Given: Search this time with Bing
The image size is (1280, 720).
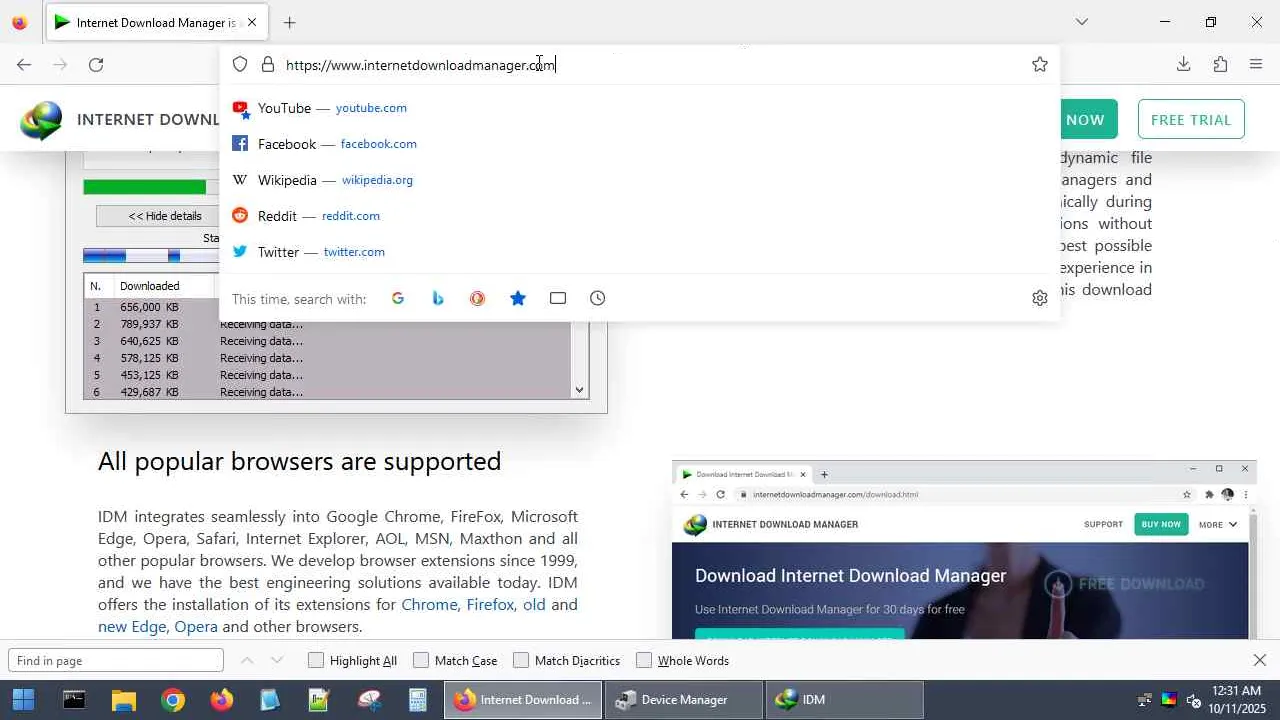Looking at the screenshot, I should point(438,299).
